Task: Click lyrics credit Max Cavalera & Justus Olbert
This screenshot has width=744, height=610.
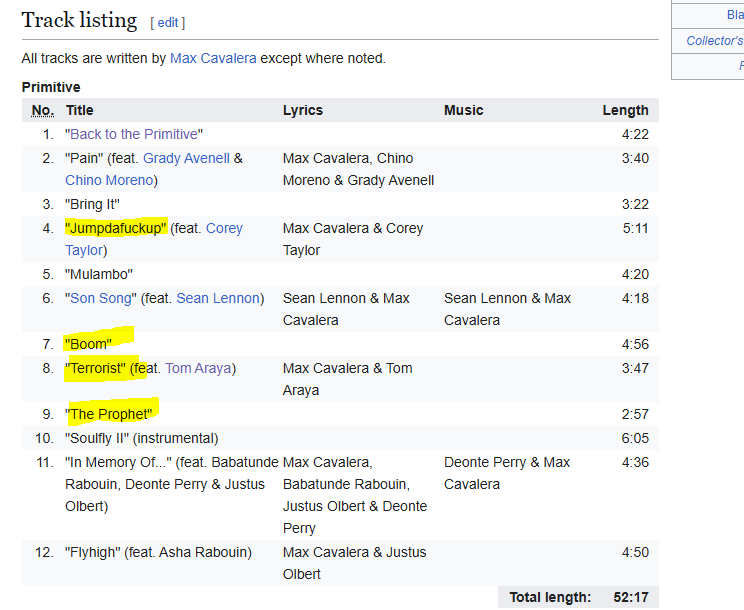Action: pos(355,563)
